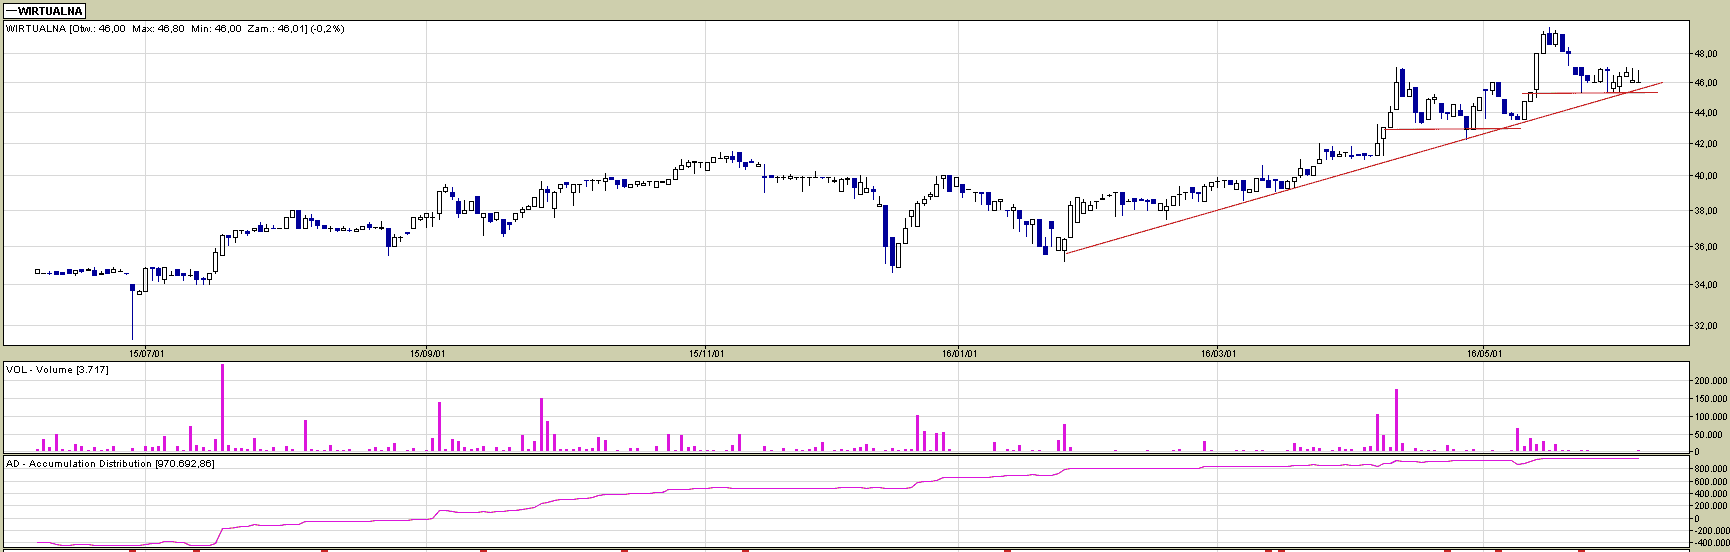Click the 16/03/01 date axis label
This screenshot has width=1730, height=552.
1218,353
